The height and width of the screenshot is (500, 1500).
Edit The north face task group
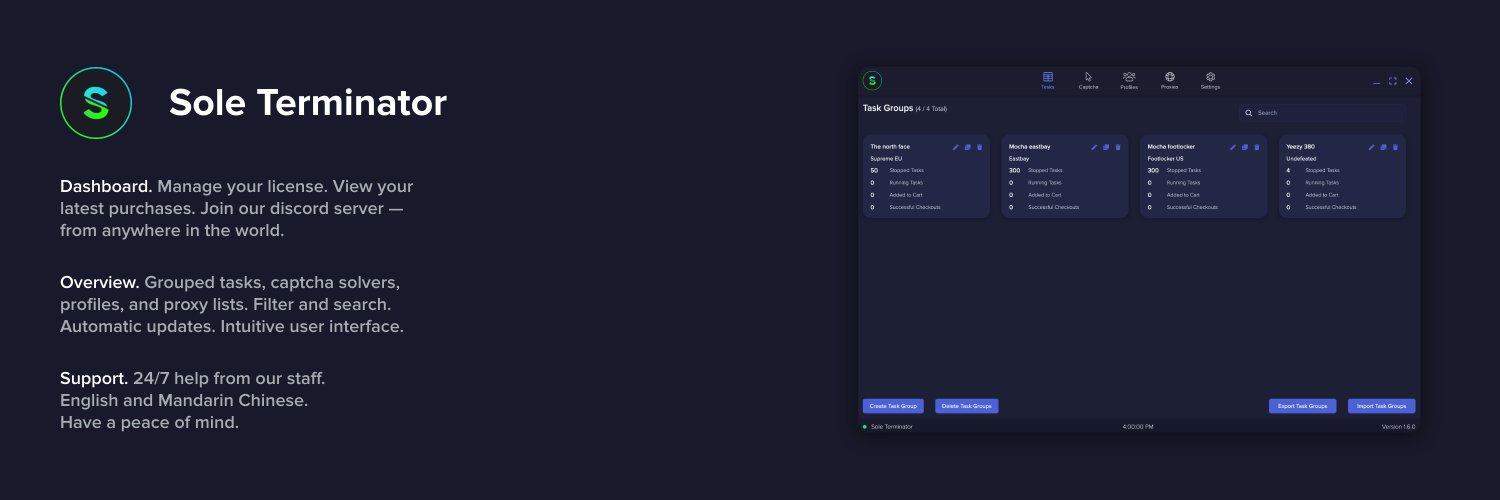coord(955,147)
